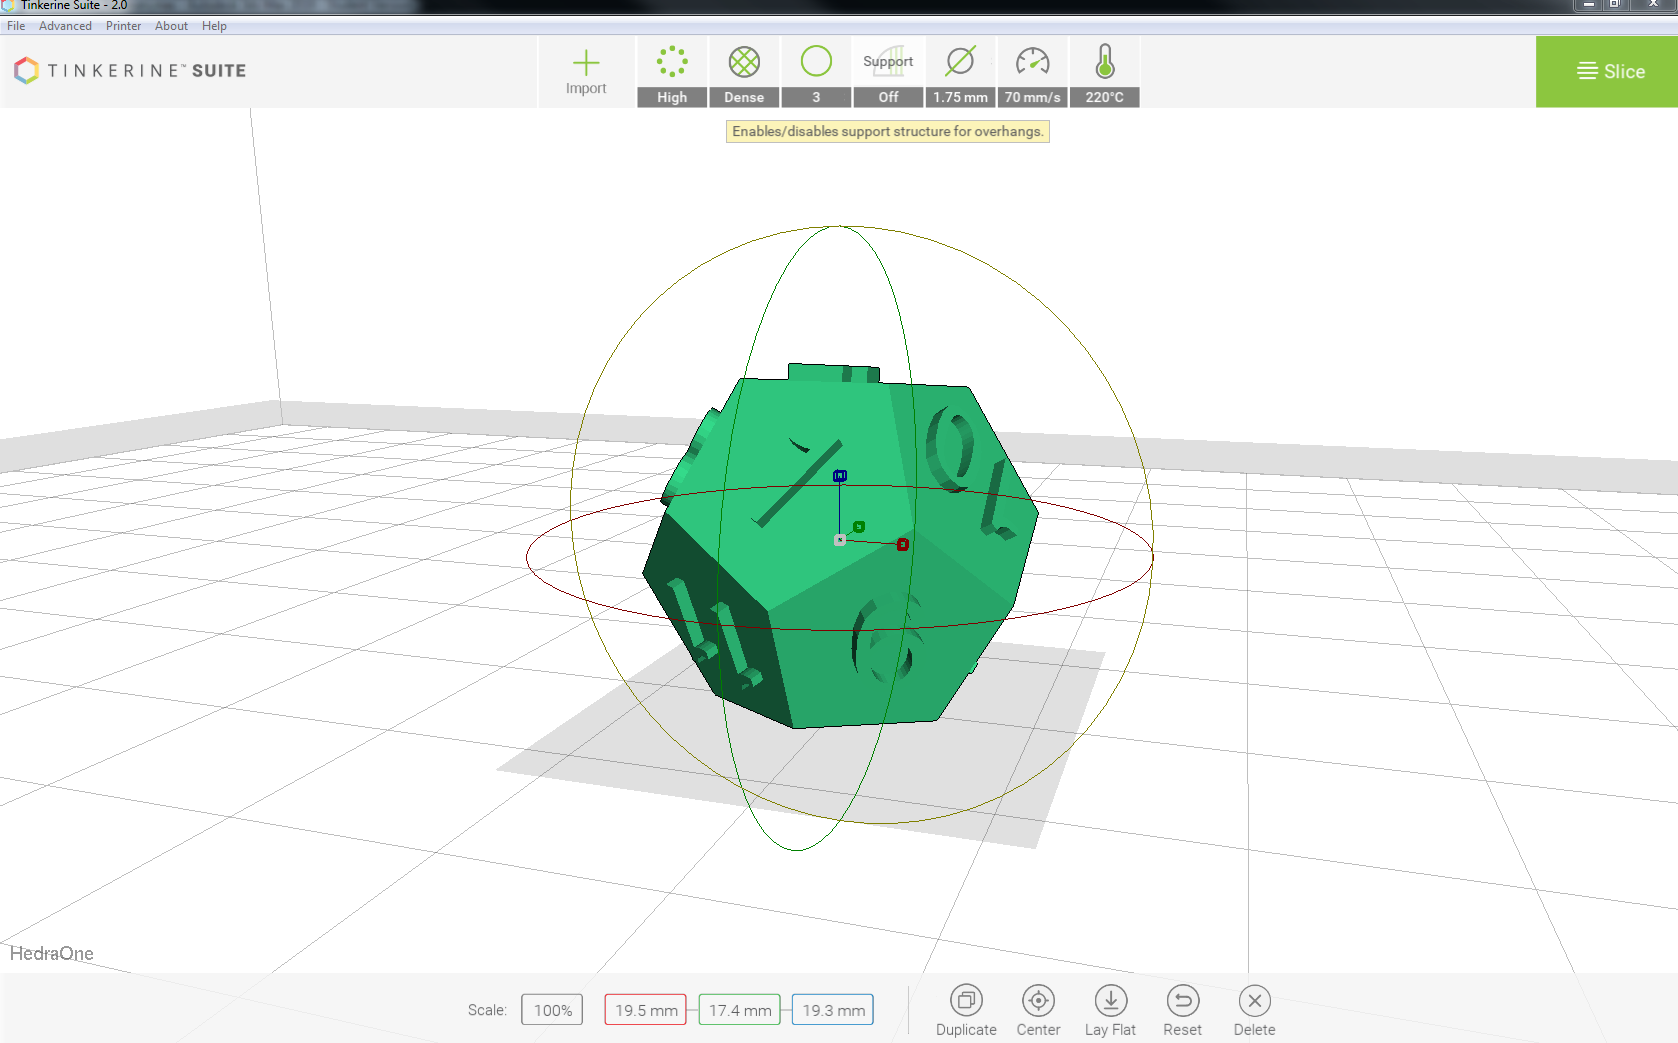Click the blue Z-axis gizmo handle
Viewport: 1678px width, 1043px height.
point(840,476)
